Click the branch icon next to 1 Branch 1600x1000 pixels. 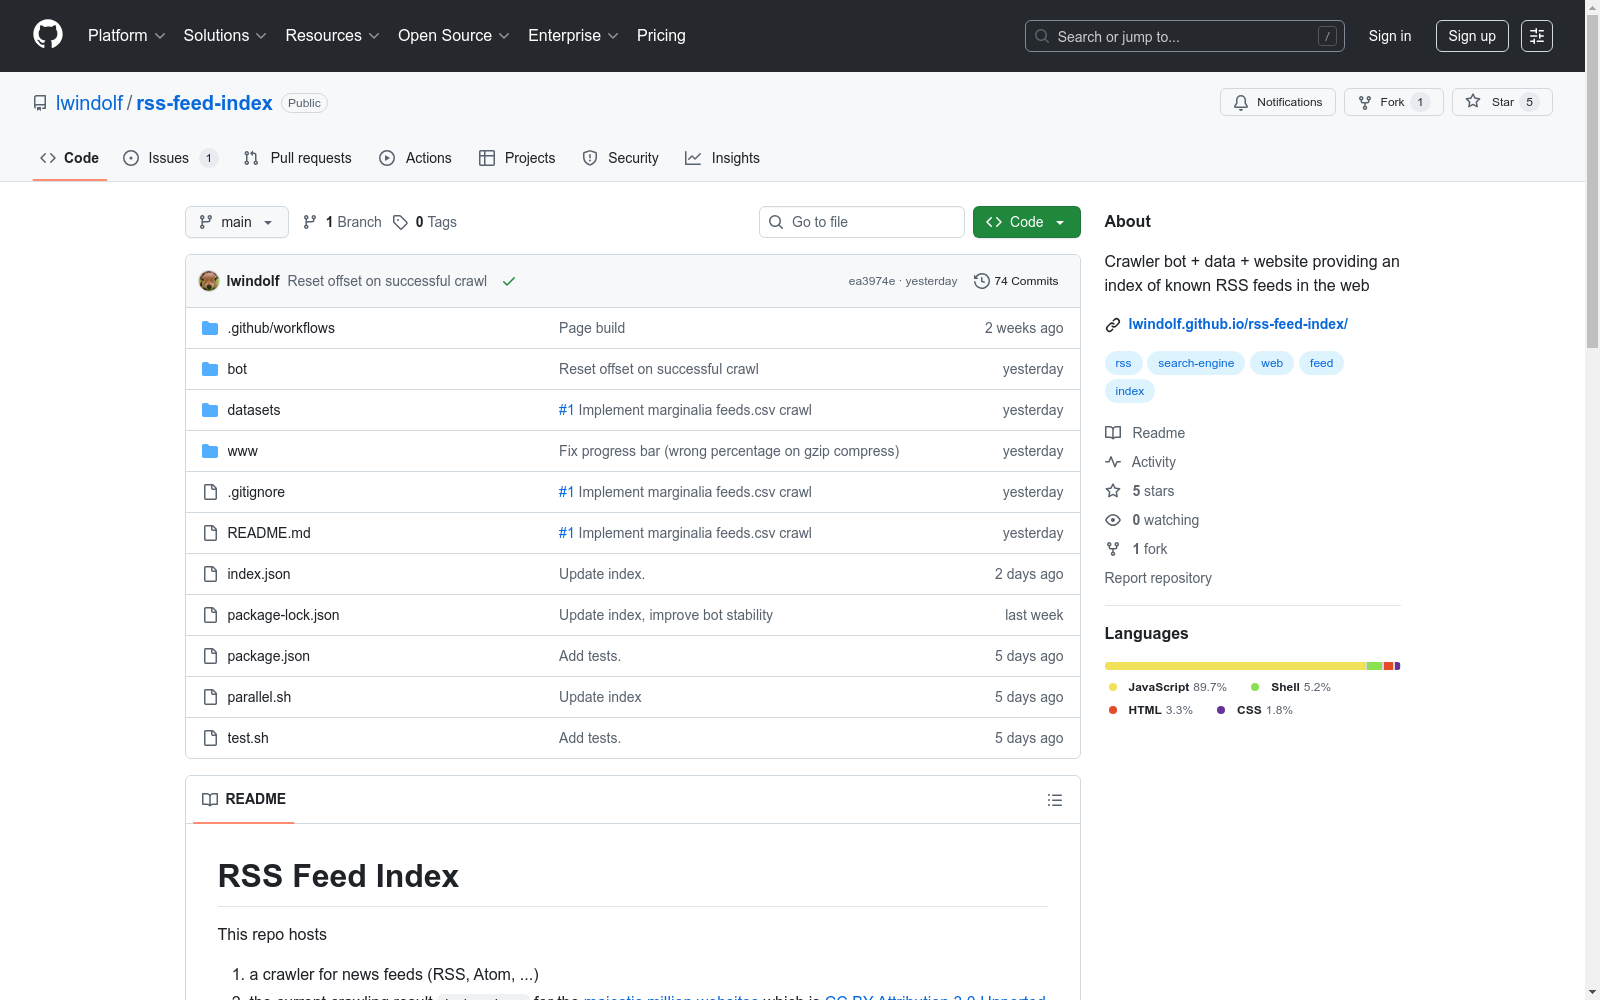(310, 222)
